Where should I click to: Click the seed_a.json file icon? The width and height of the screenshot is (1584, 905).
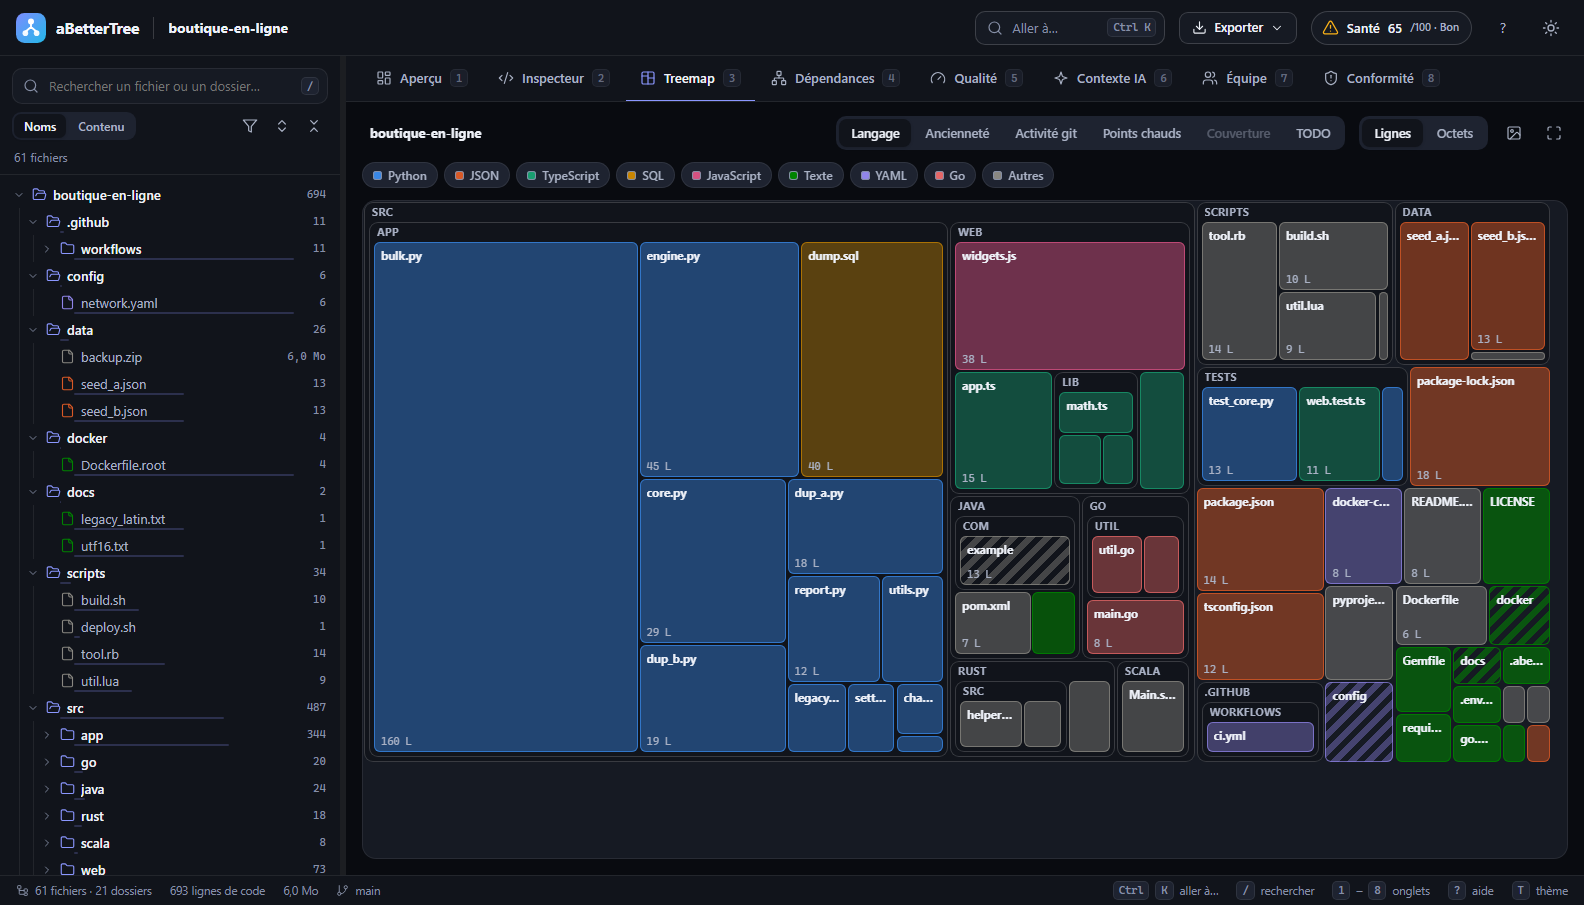(68, 384)
